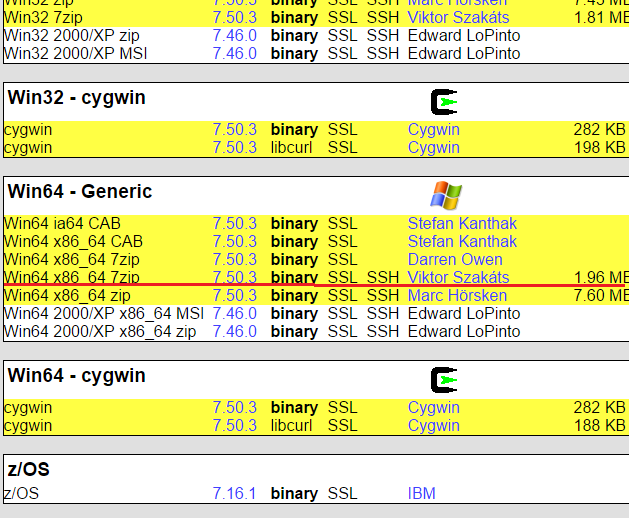The height and width of the screenshot is (518, 629).
Task: Click "Edward LoPinto" in Win32 2000/XP zip row
Action: tap(464, 36)
